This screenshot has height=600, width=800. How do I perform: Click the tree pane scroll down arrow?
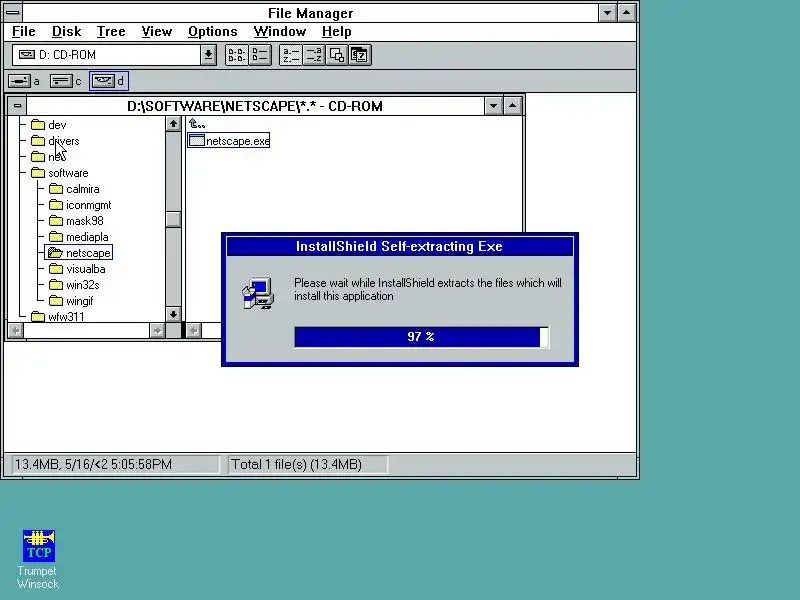(x=173, y=314)
